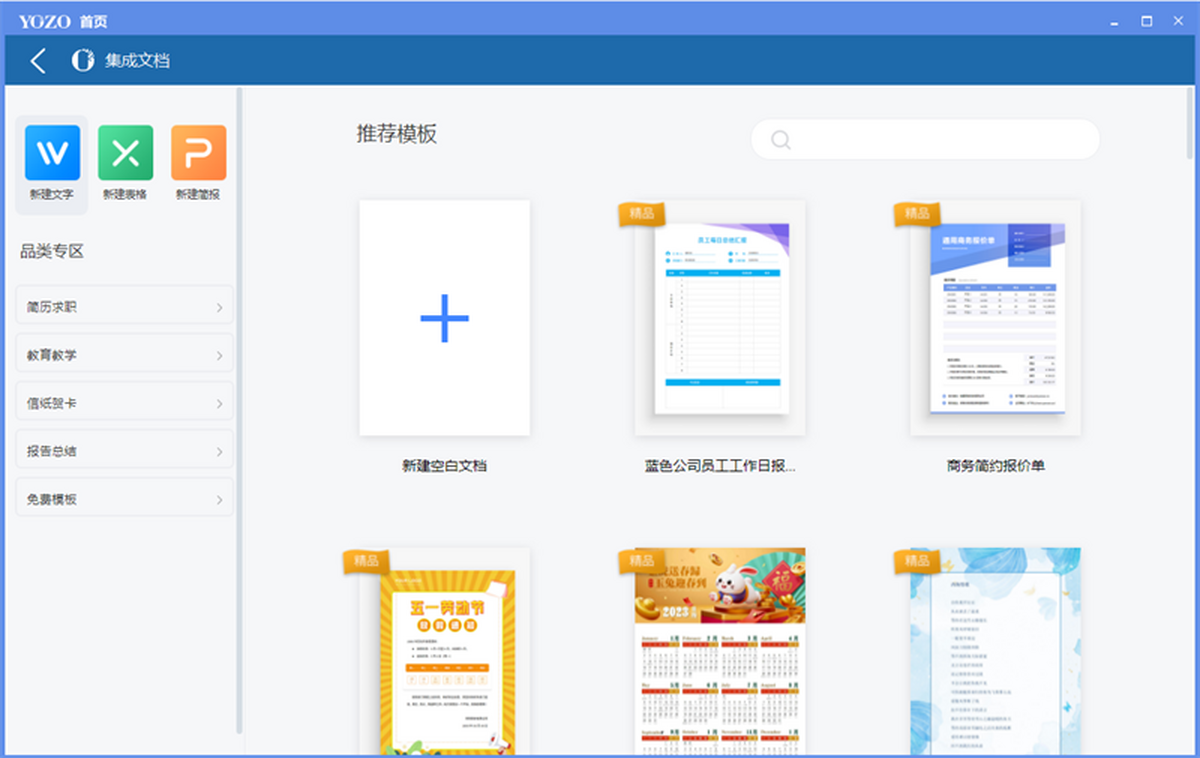Viewport: 1200px width, 758px height.
Task: Click the 新建文字 document icon
Action: pyautogui.click(x=51, y=153)
